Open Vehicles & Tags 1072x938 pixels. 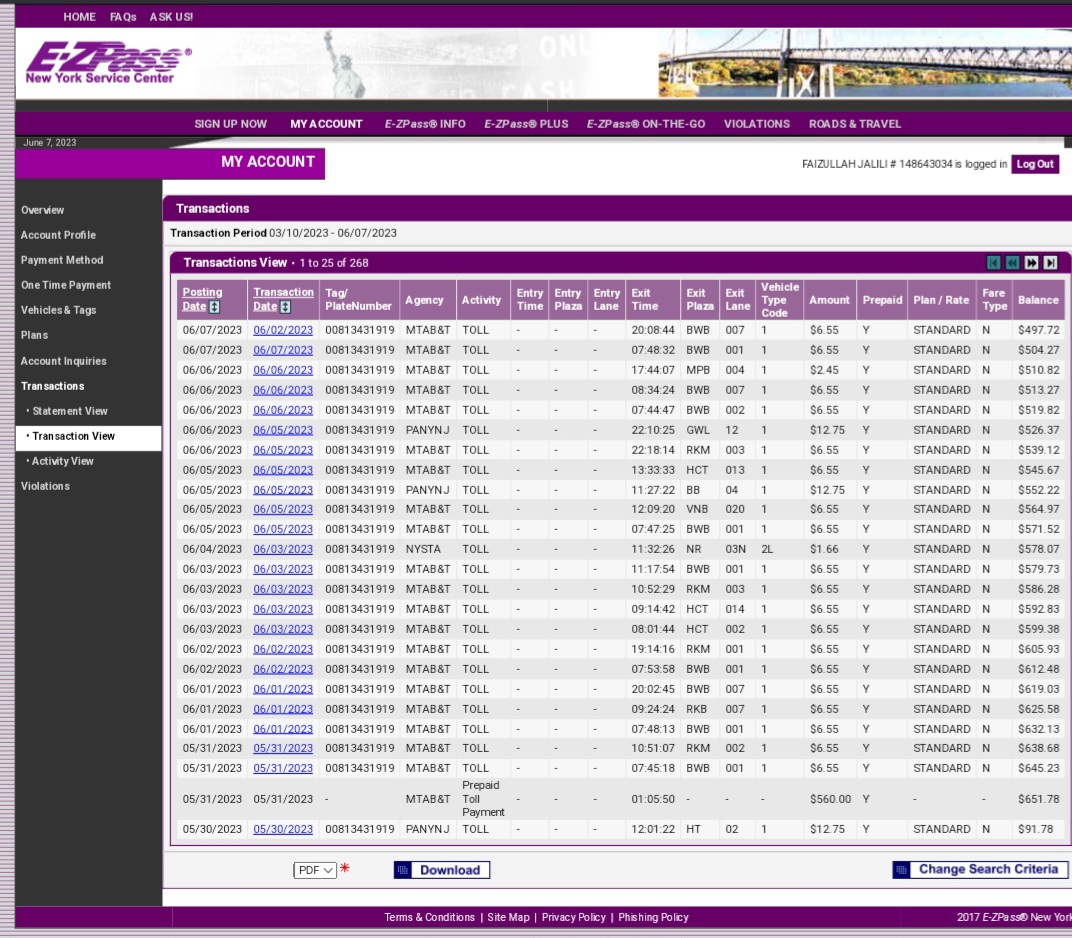(59, 310)
